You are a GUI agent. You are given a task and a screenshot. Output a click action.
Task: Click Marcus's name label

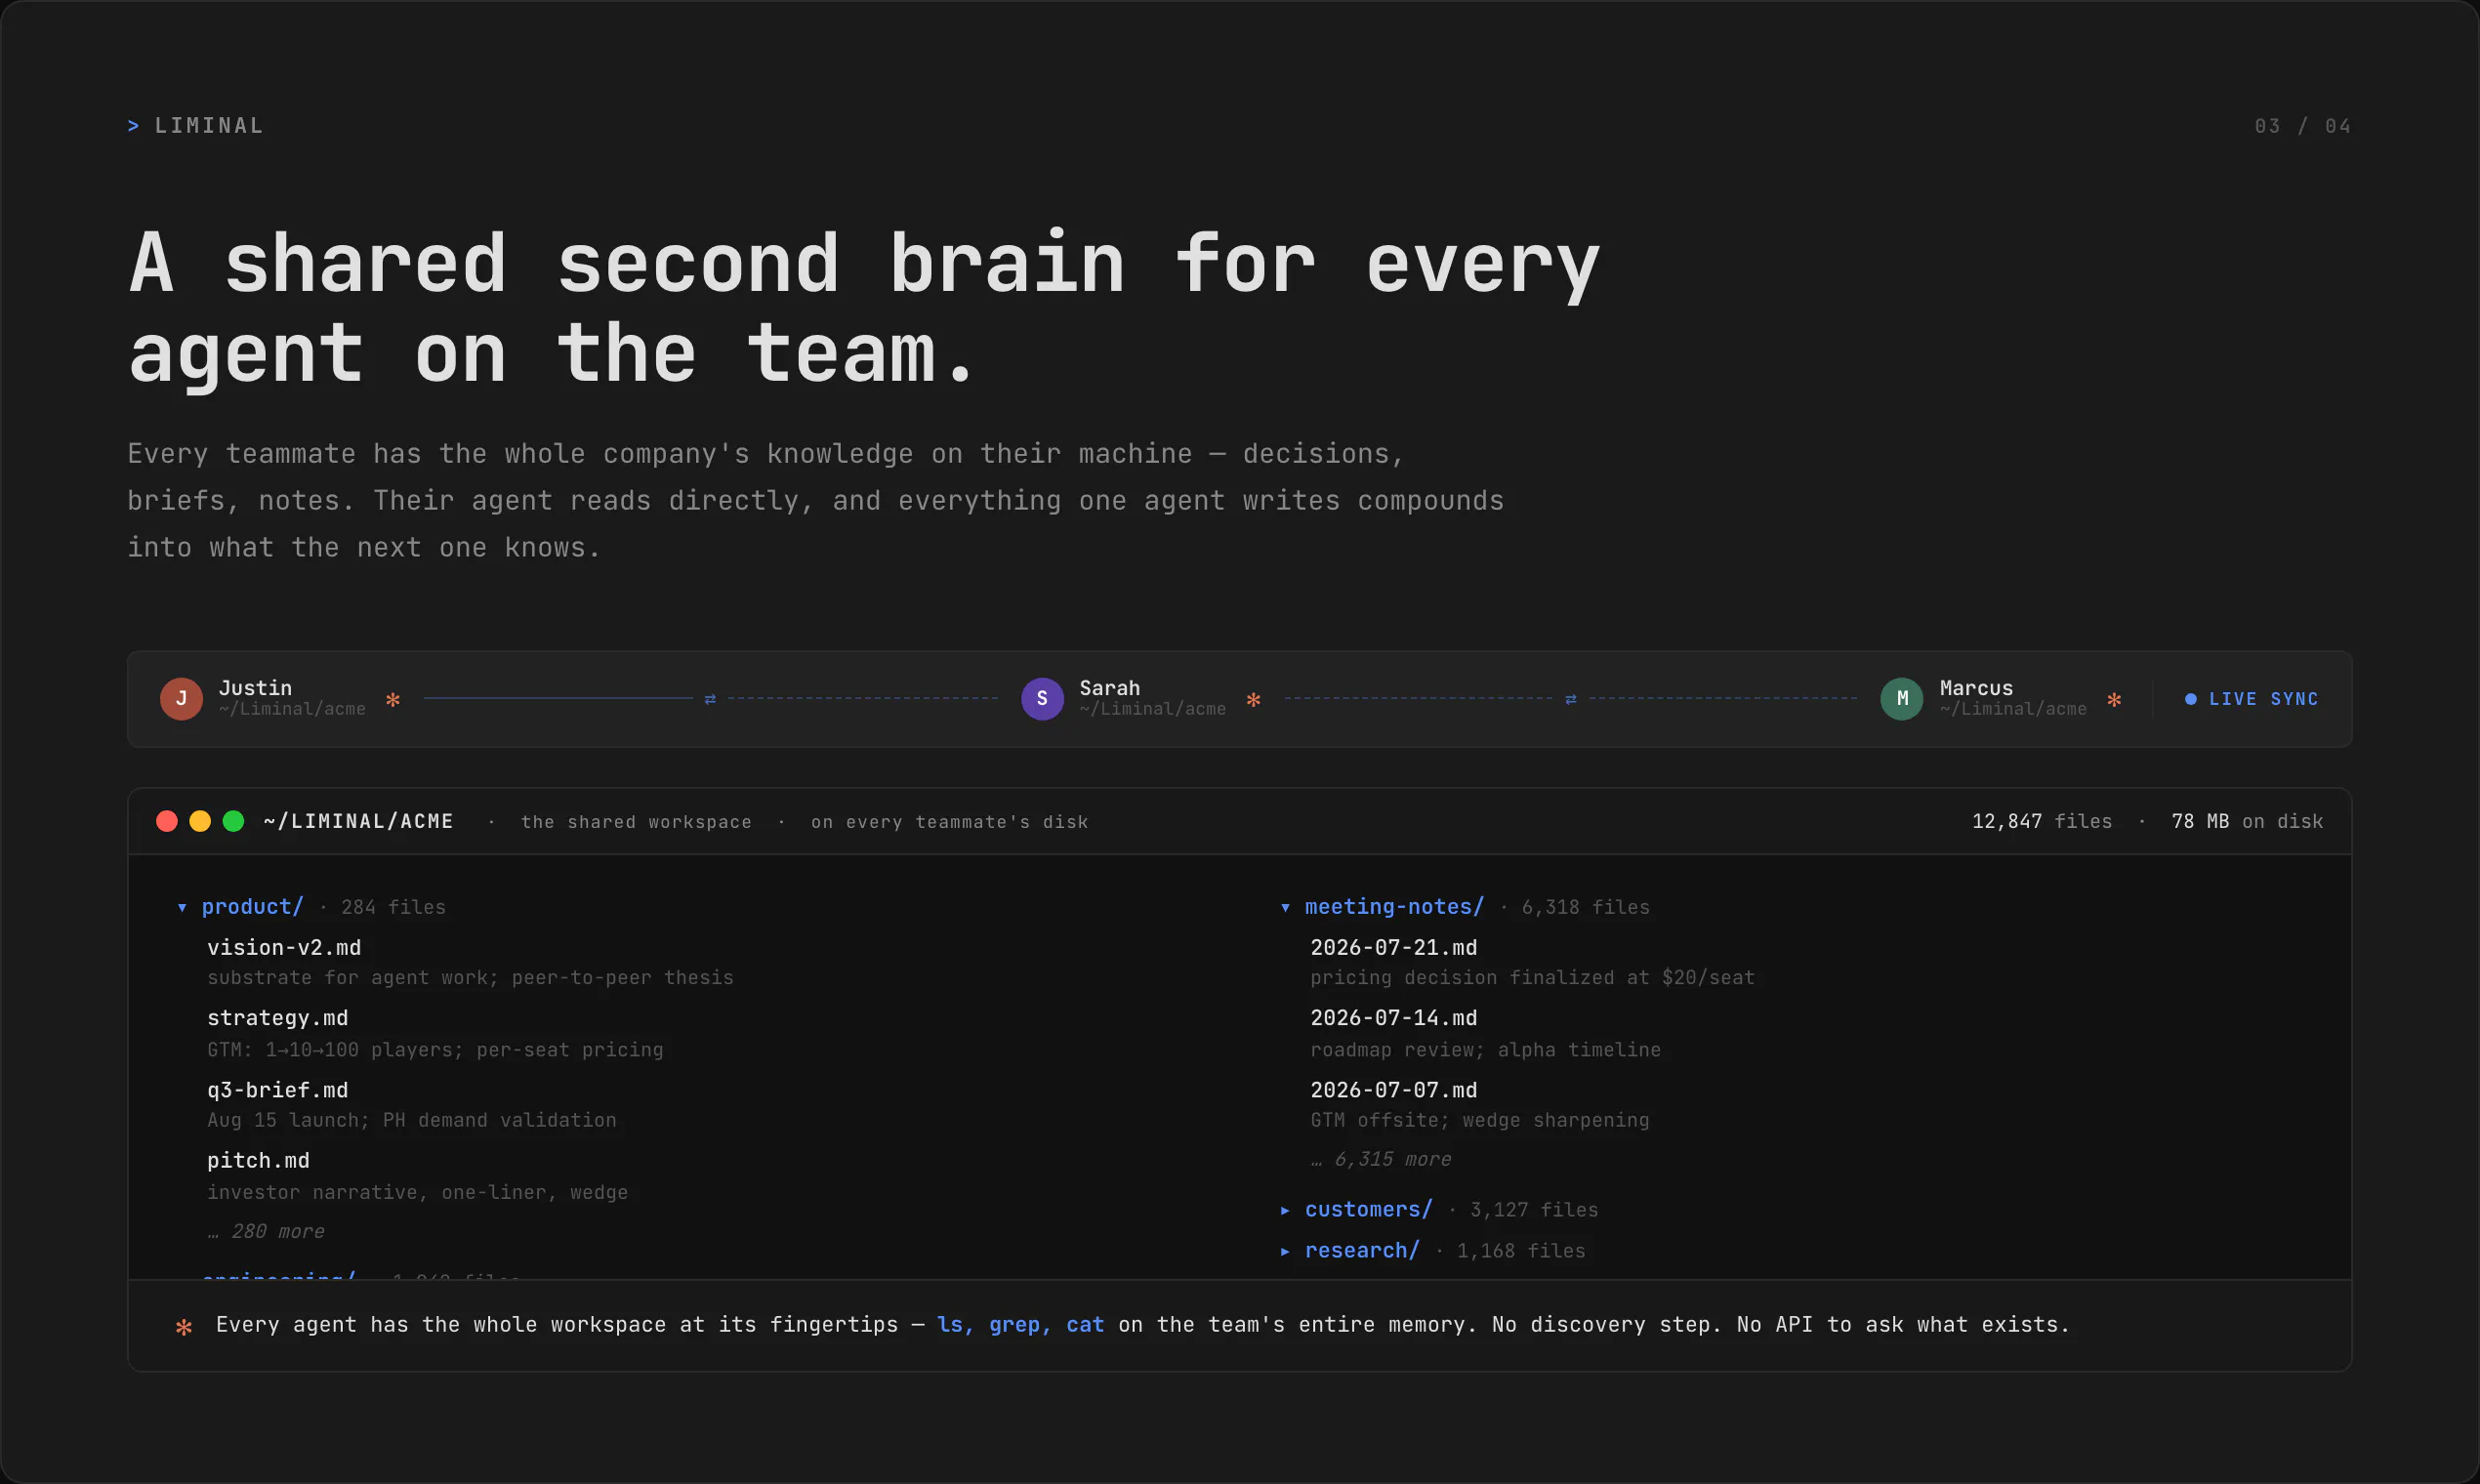point(1977,688)
